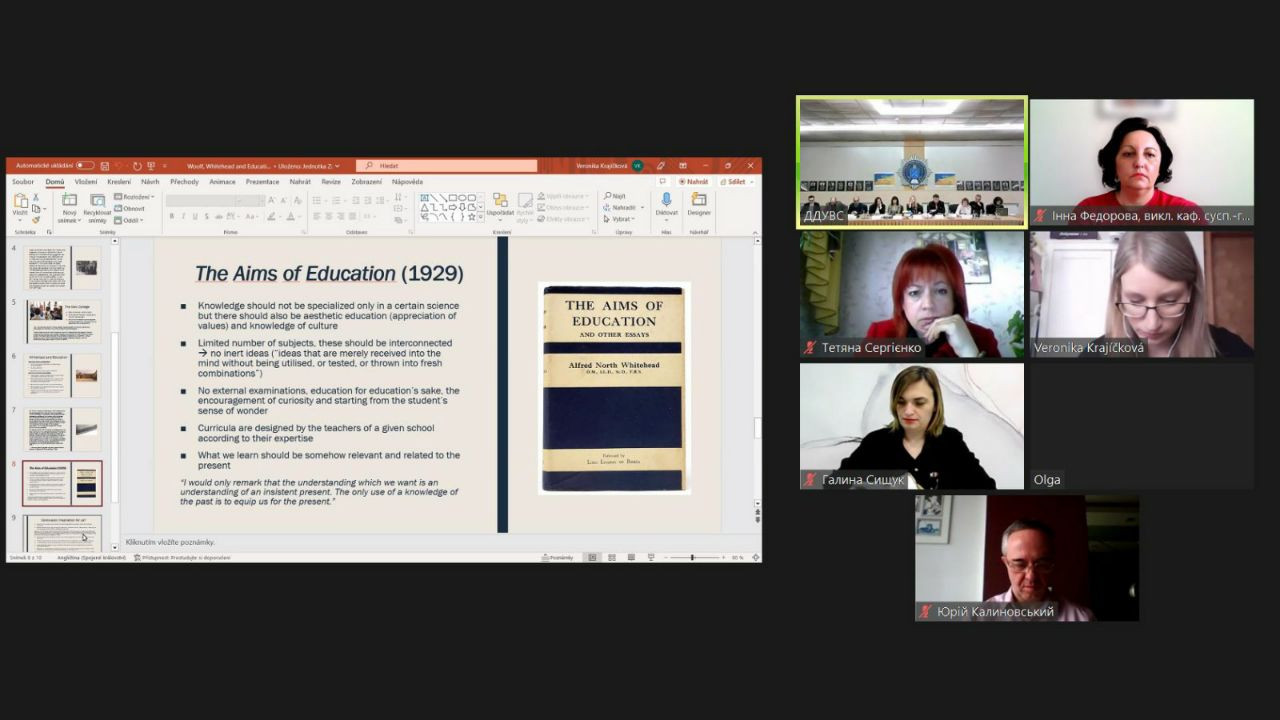The width and height of the screenshot is (1280, 720).
Task: Expand the Oddíl section dropdown
Action: pyautogui.click(x=128, y=219)
